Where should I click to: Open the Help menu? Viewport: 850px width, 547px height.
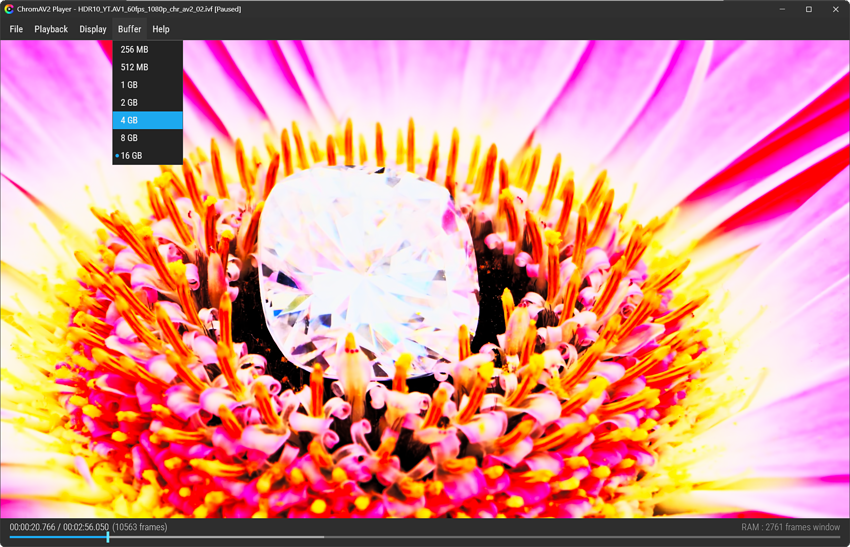pos(160,29)
